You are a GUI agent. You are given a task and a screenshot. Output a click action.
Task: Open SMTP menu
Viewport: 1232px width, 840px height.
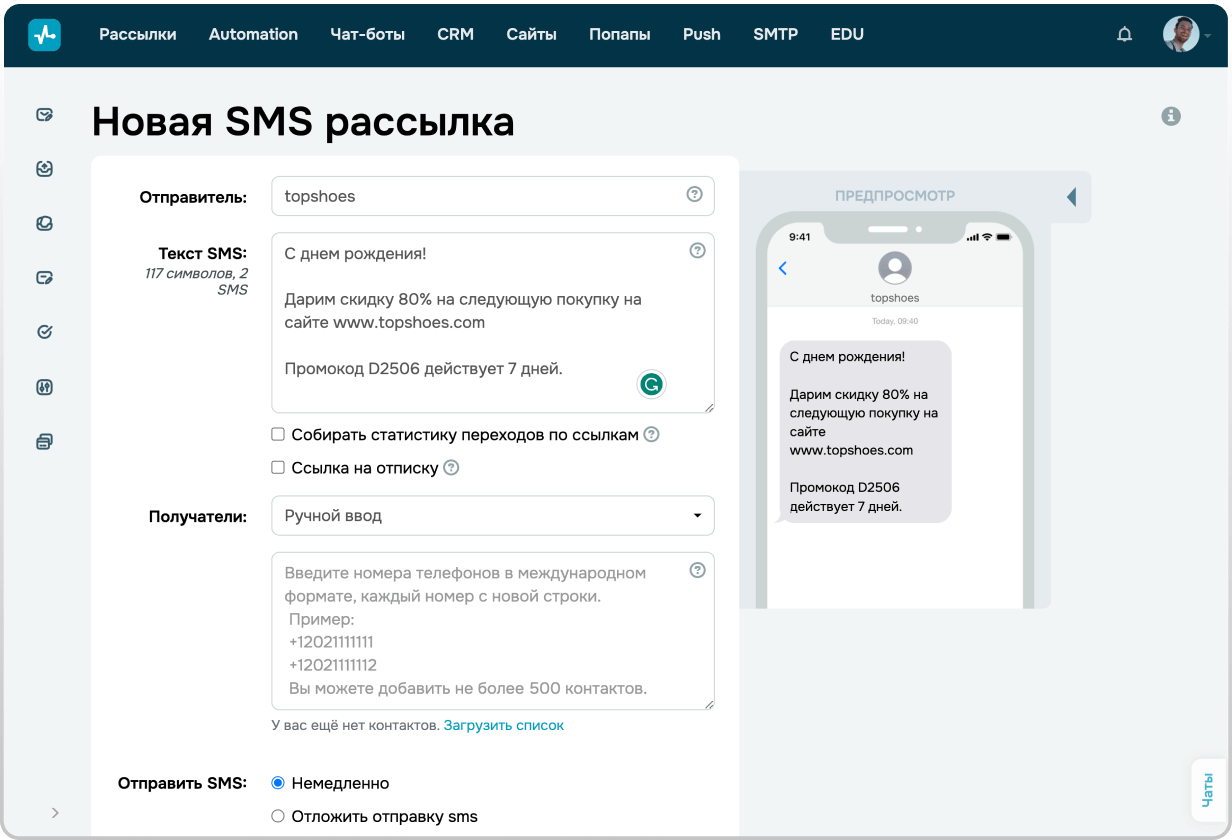tap(776, 34)
